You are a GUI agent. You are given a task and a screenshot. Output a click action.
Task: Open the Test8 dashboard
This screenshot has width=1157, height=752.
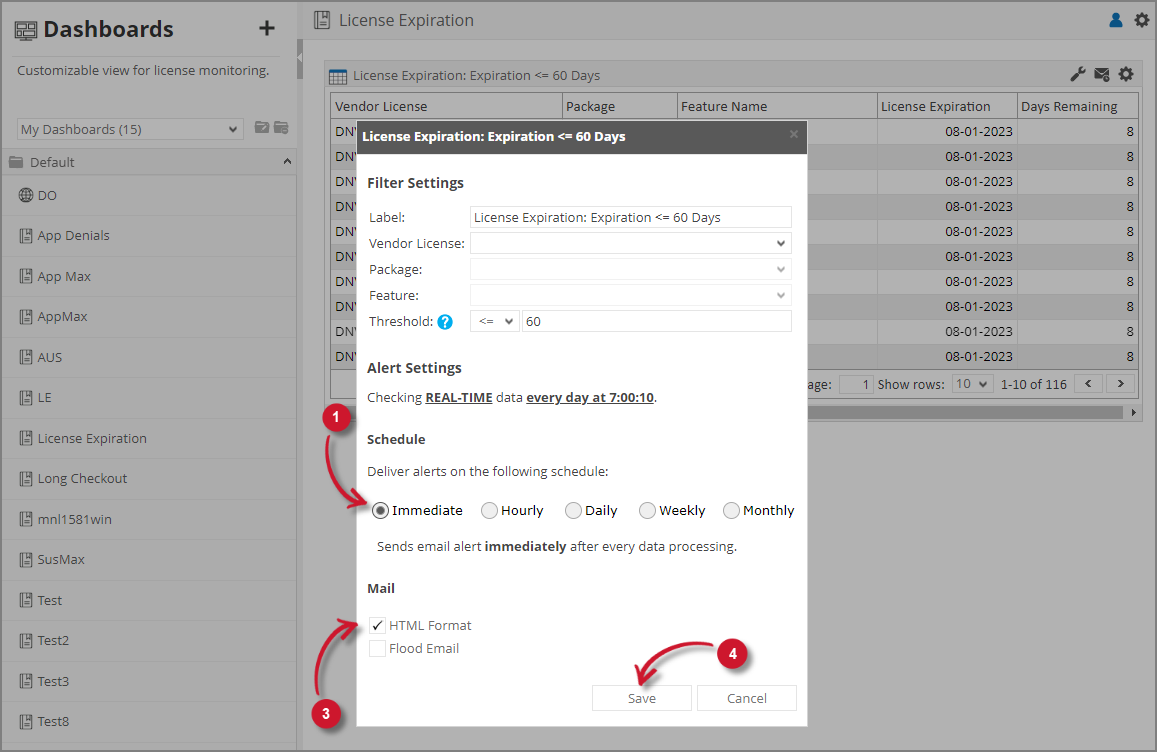pos(149,722)
